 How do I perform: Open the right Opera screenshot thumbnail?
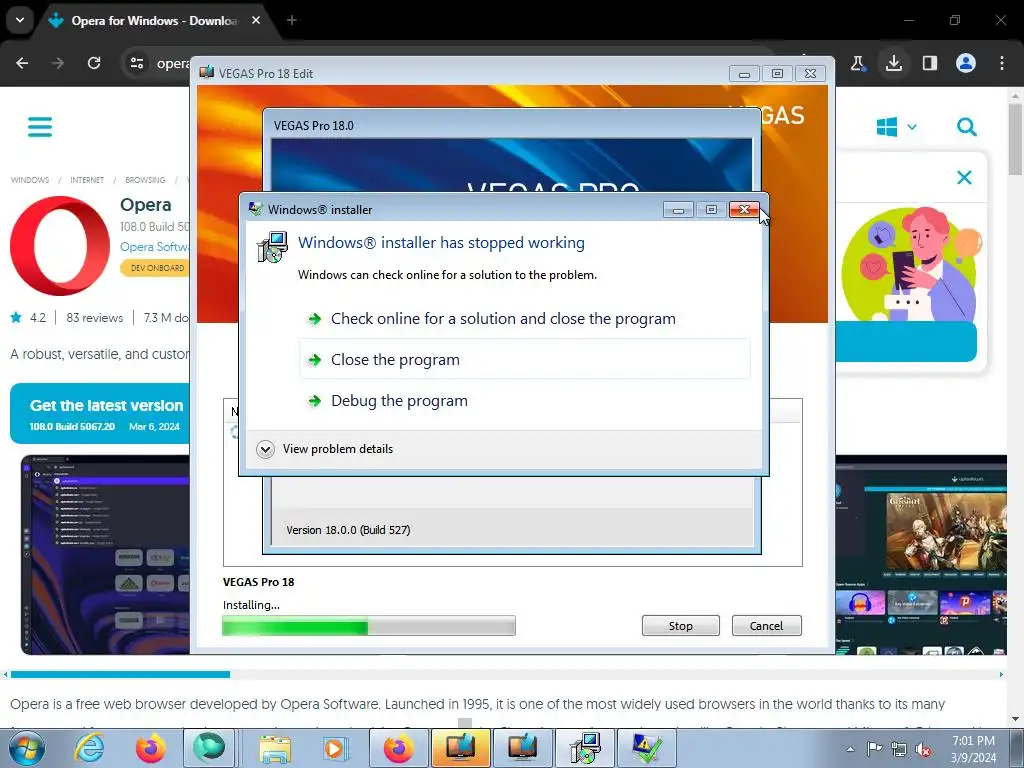[921, 555]
